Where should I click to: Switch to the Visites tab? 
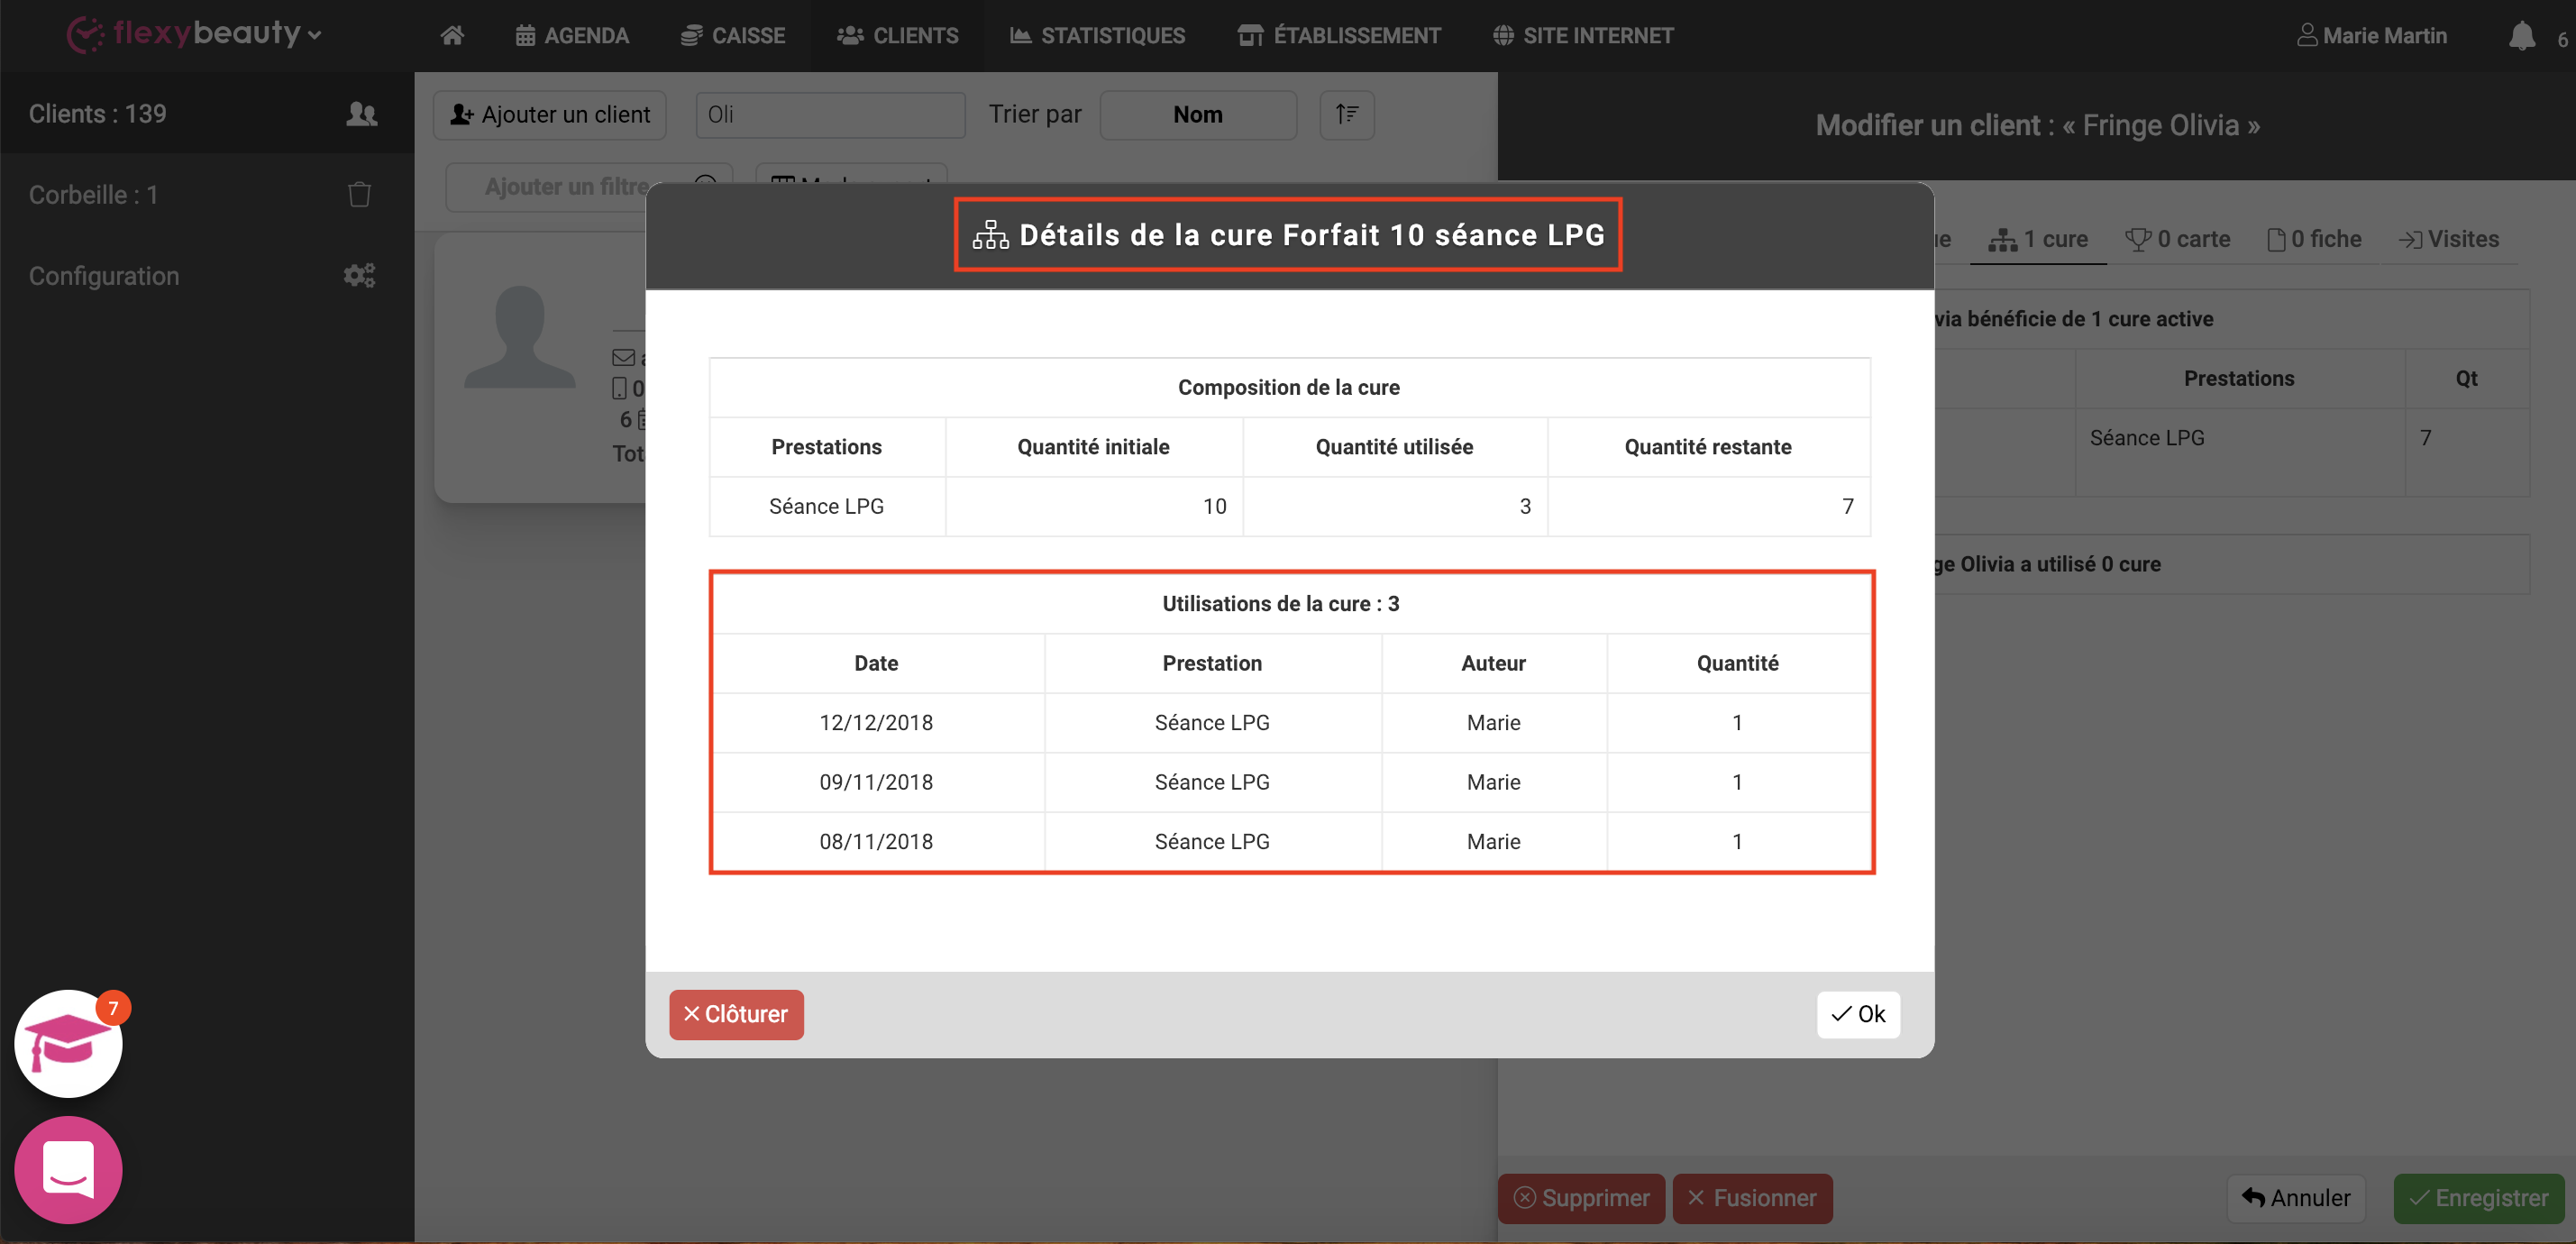(2449, 239)
